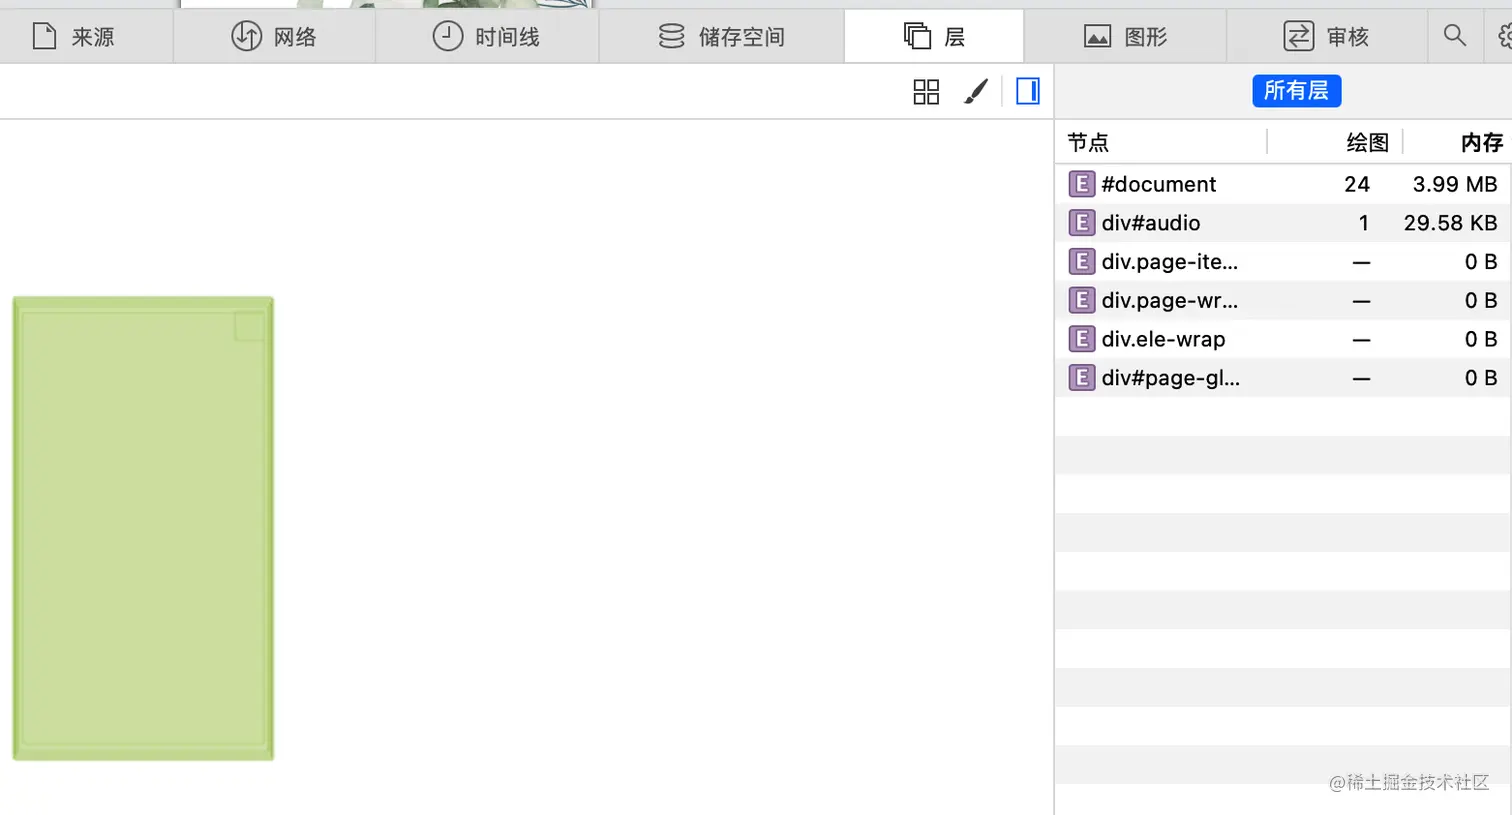The height and width of the screenshot is (815, 1512).
Task: Click the E badge for div.ele-wrap
Action: (1081, 339)
